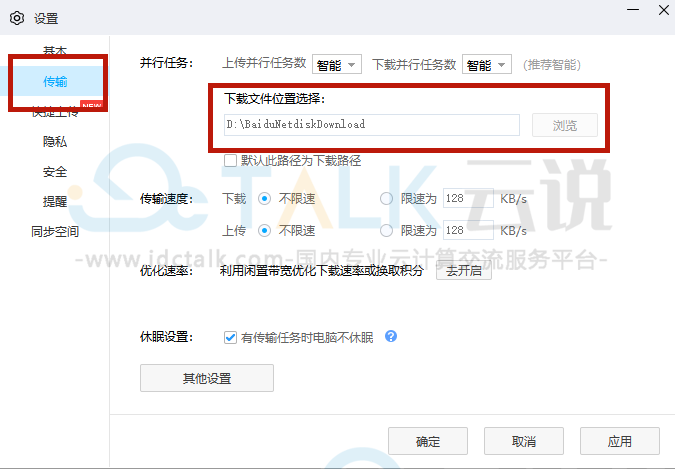Click the download path field D:\BaiduNetdiskDownload
The height and width of the screenshot is (469, 675).
(372, 125)
